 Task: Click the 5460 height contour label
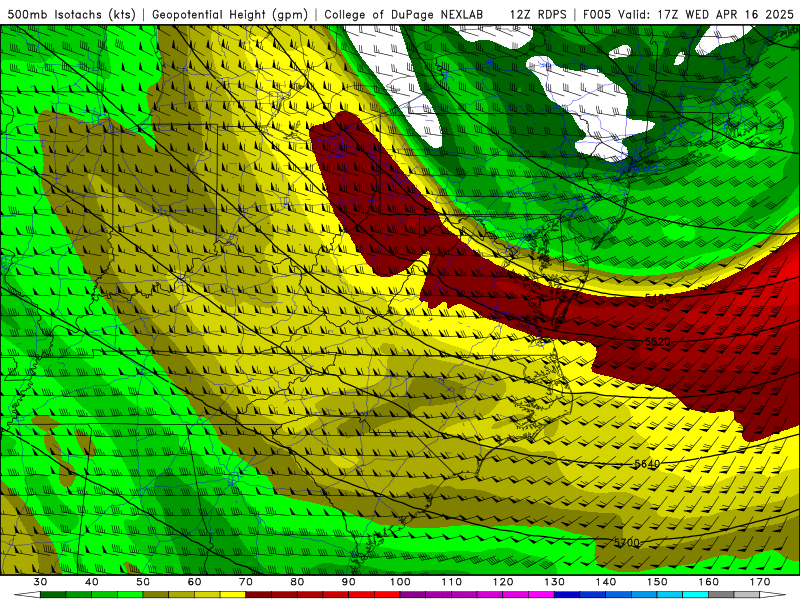point(658,298)
